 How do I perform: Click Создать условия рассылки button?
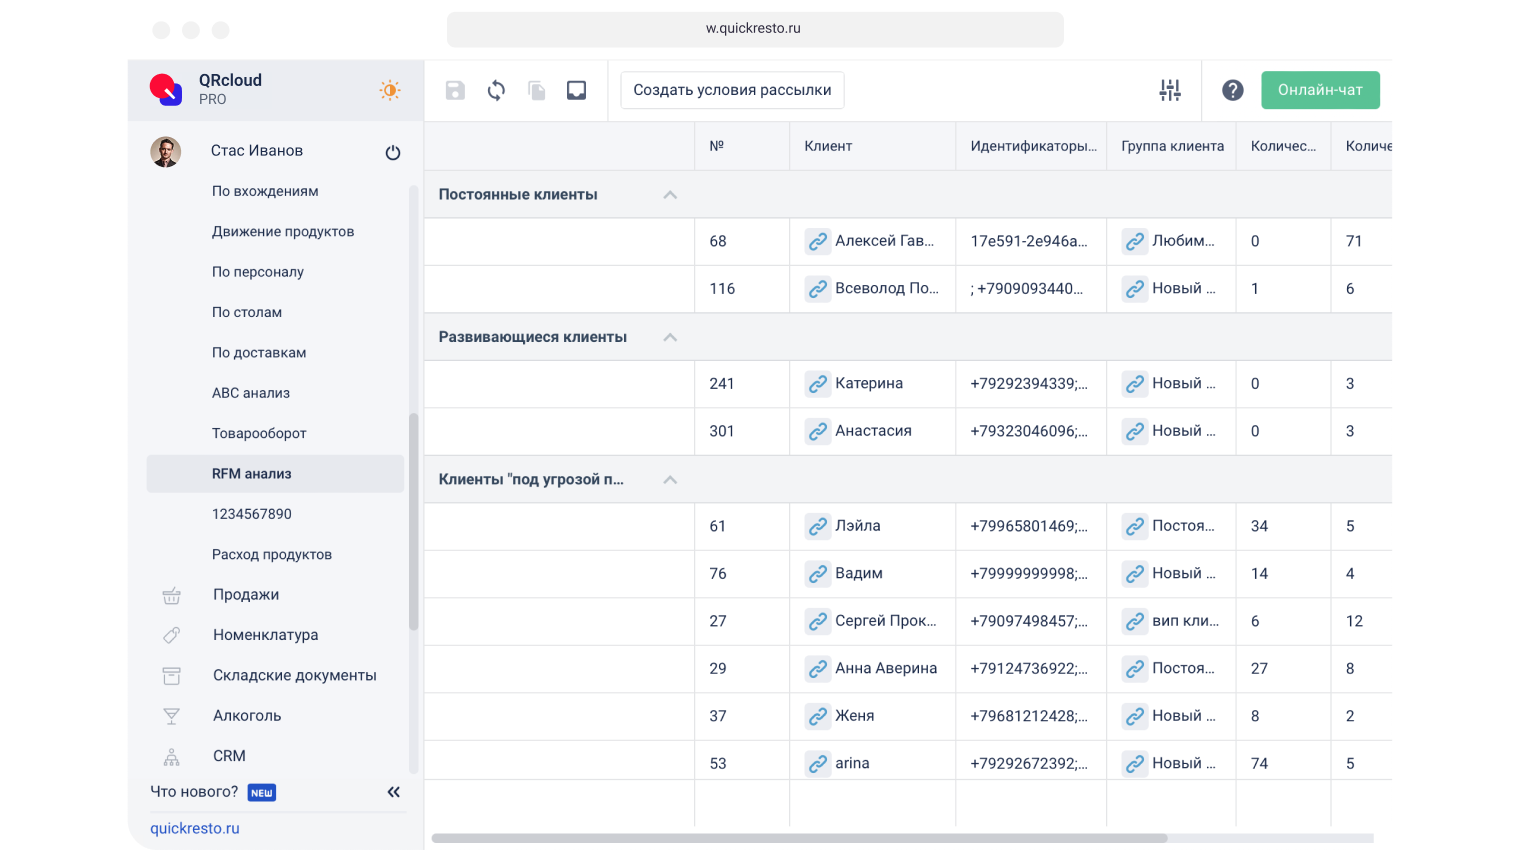732,90
